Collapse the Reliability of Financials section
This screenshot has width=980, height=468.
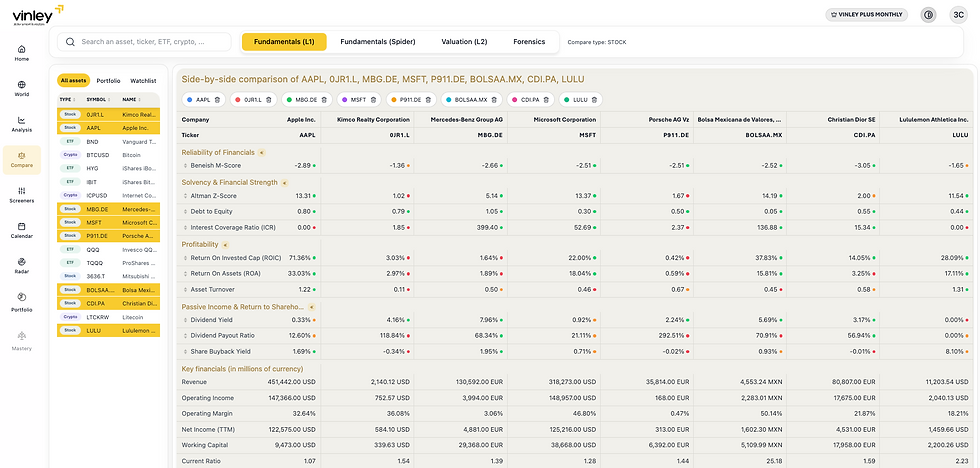click(261, 152)
